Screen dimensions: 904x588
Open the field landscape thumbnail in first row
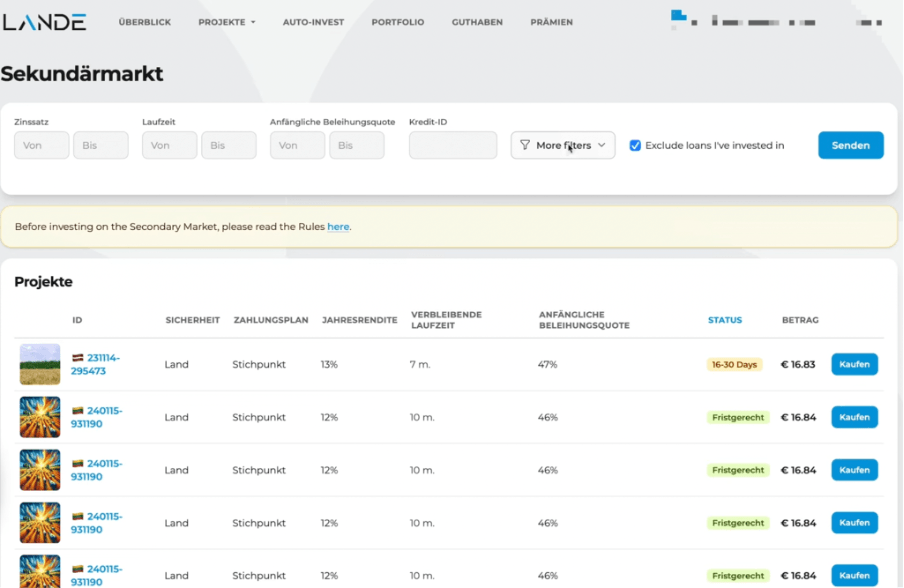coord(40,364)
